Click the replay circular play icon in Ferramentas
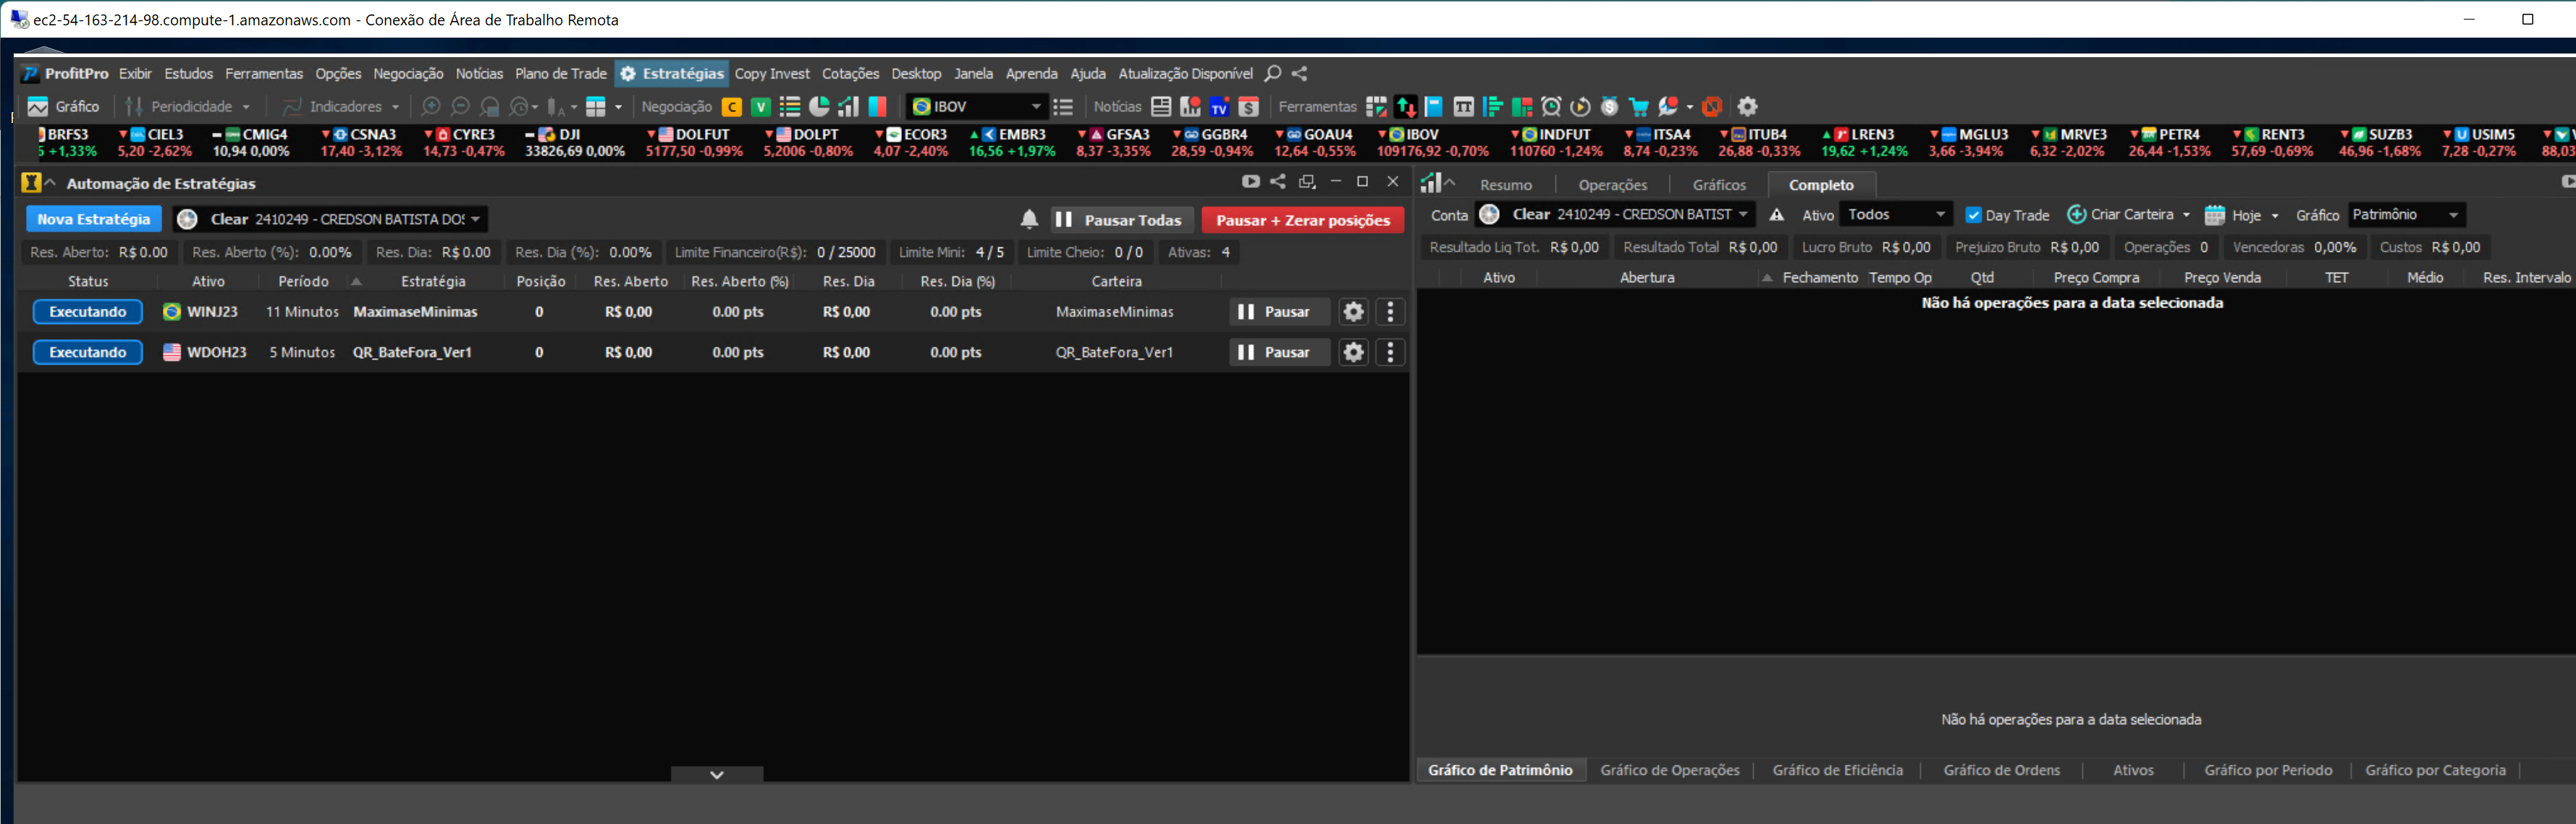Viewport: 2576px width, 824px height. (1581, 107)
